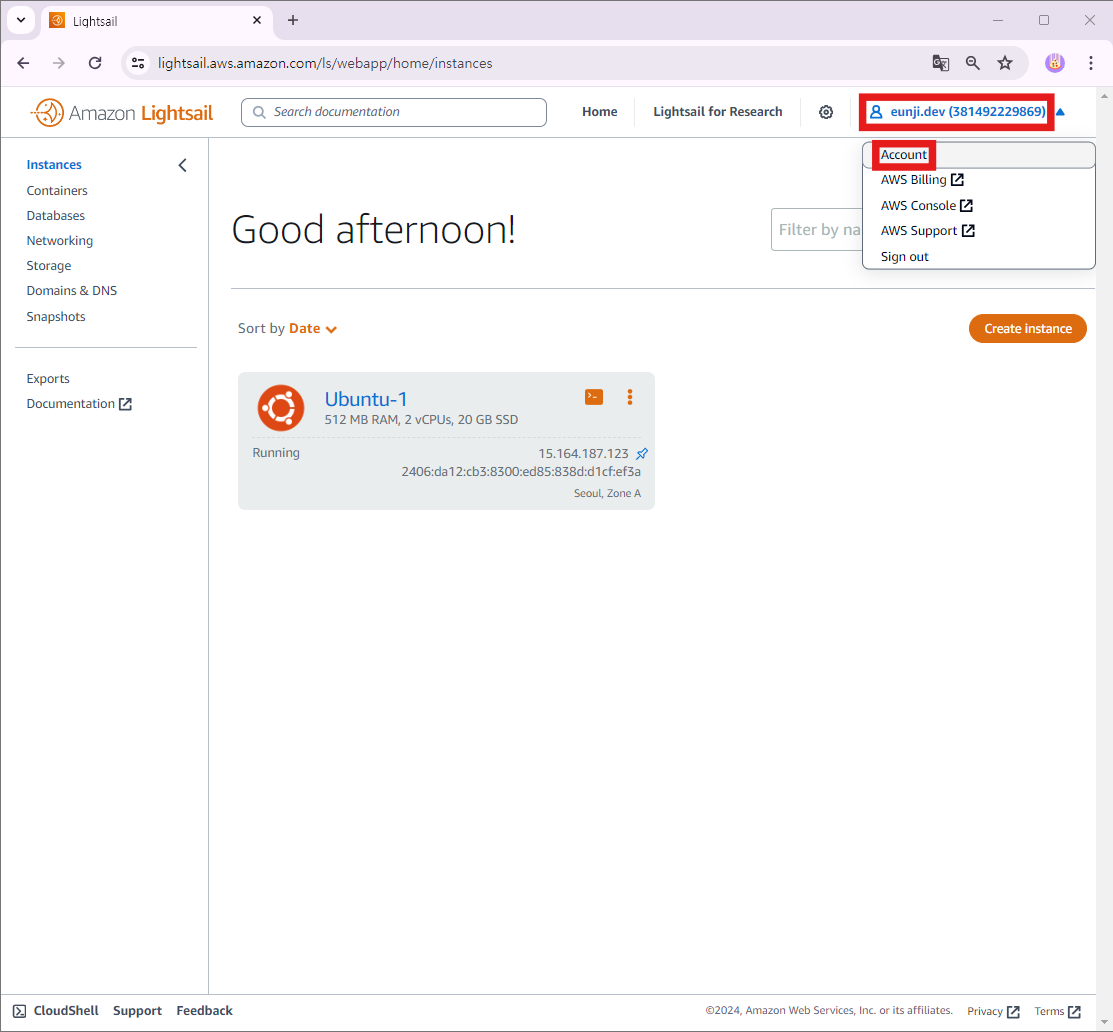The image size is (1113, 1032).
Task: Go forward in browser history
Action: pos(59,63)
